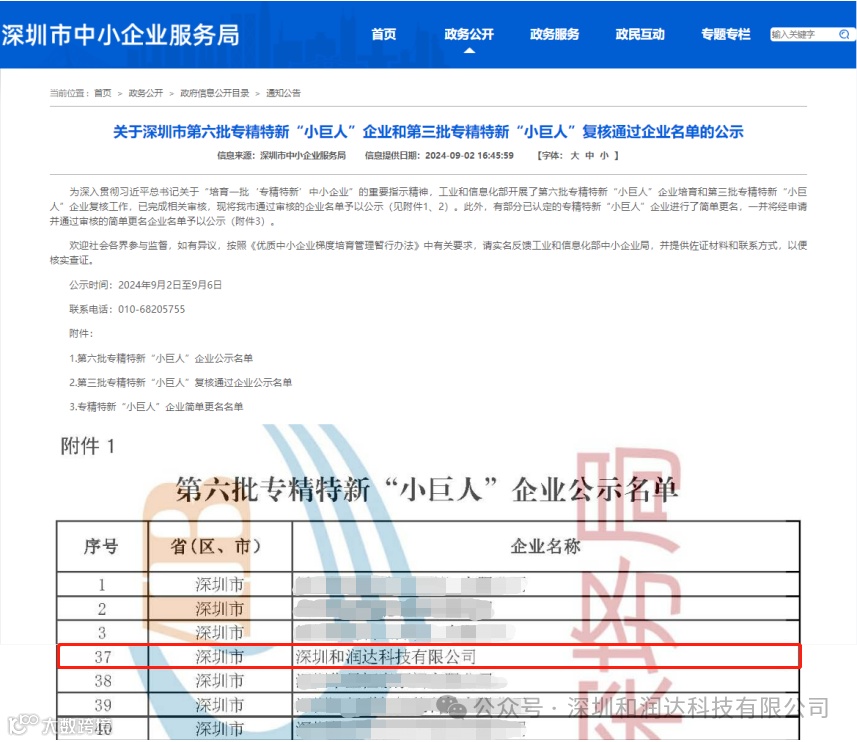Image resolution: width=857 pixels, height=742 pixels.
Task: Open attachment 2 第三批复核通过企业公示名单
Action: (180, 382)
